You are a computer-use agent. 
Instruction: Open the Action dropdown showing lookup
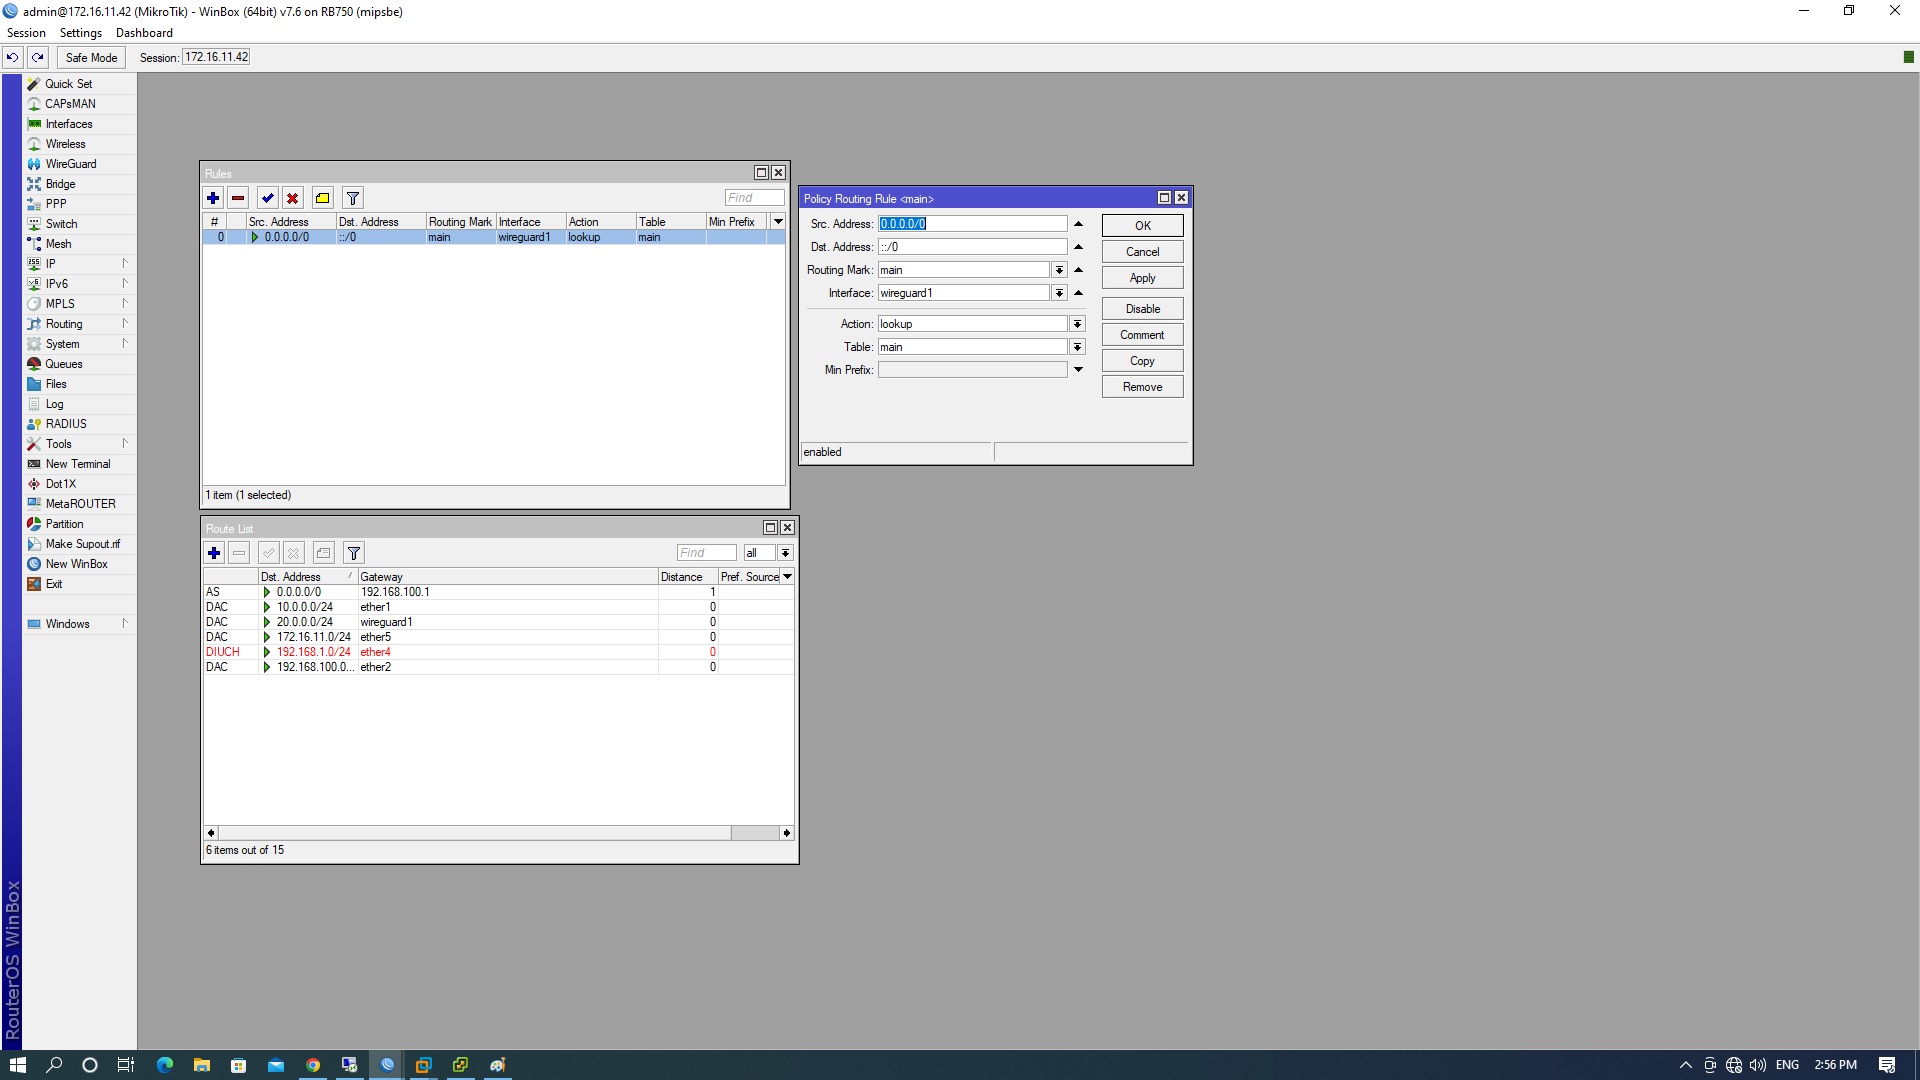click(1077, 324)
